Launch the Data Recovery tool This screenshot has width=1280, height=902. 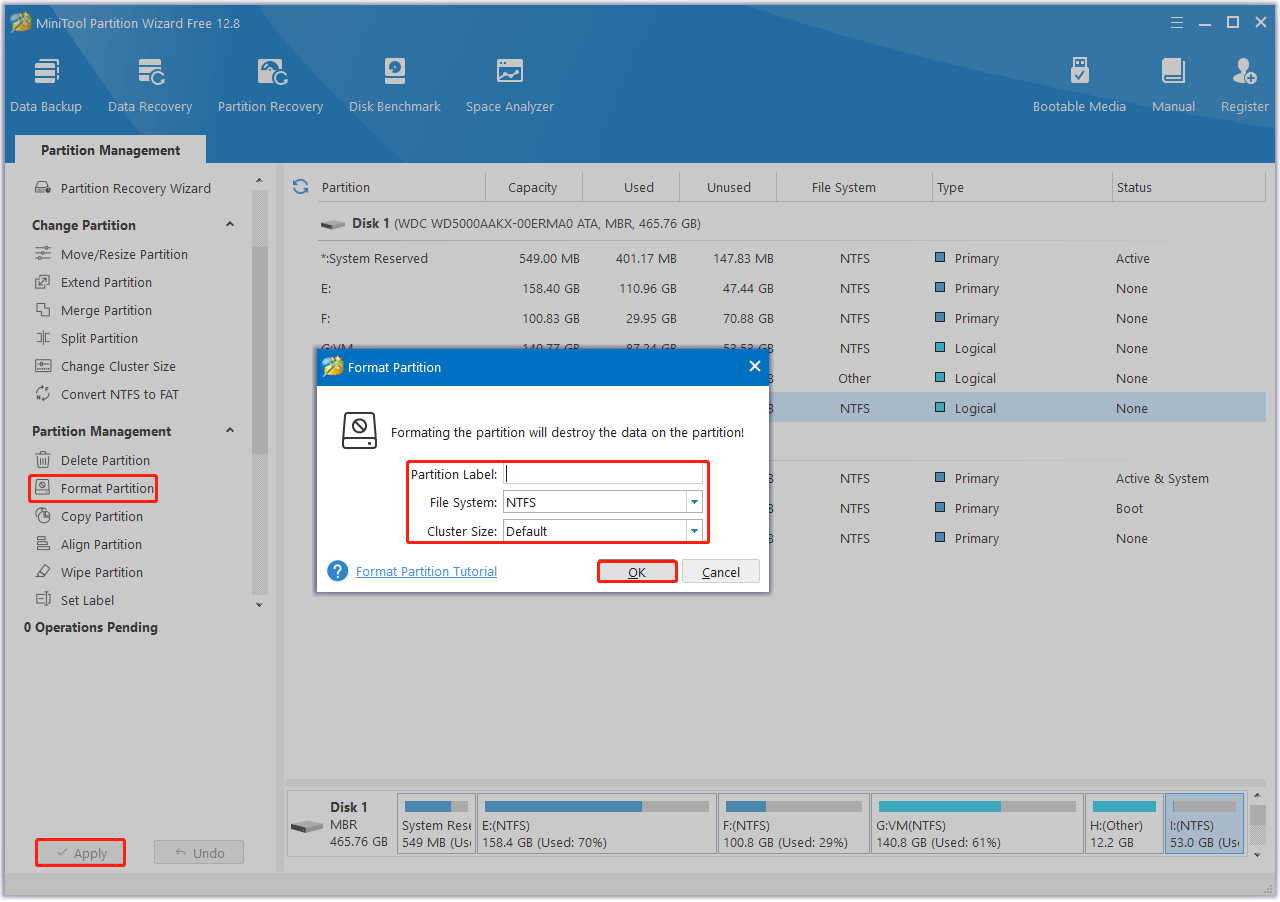[x=150, y=85]
